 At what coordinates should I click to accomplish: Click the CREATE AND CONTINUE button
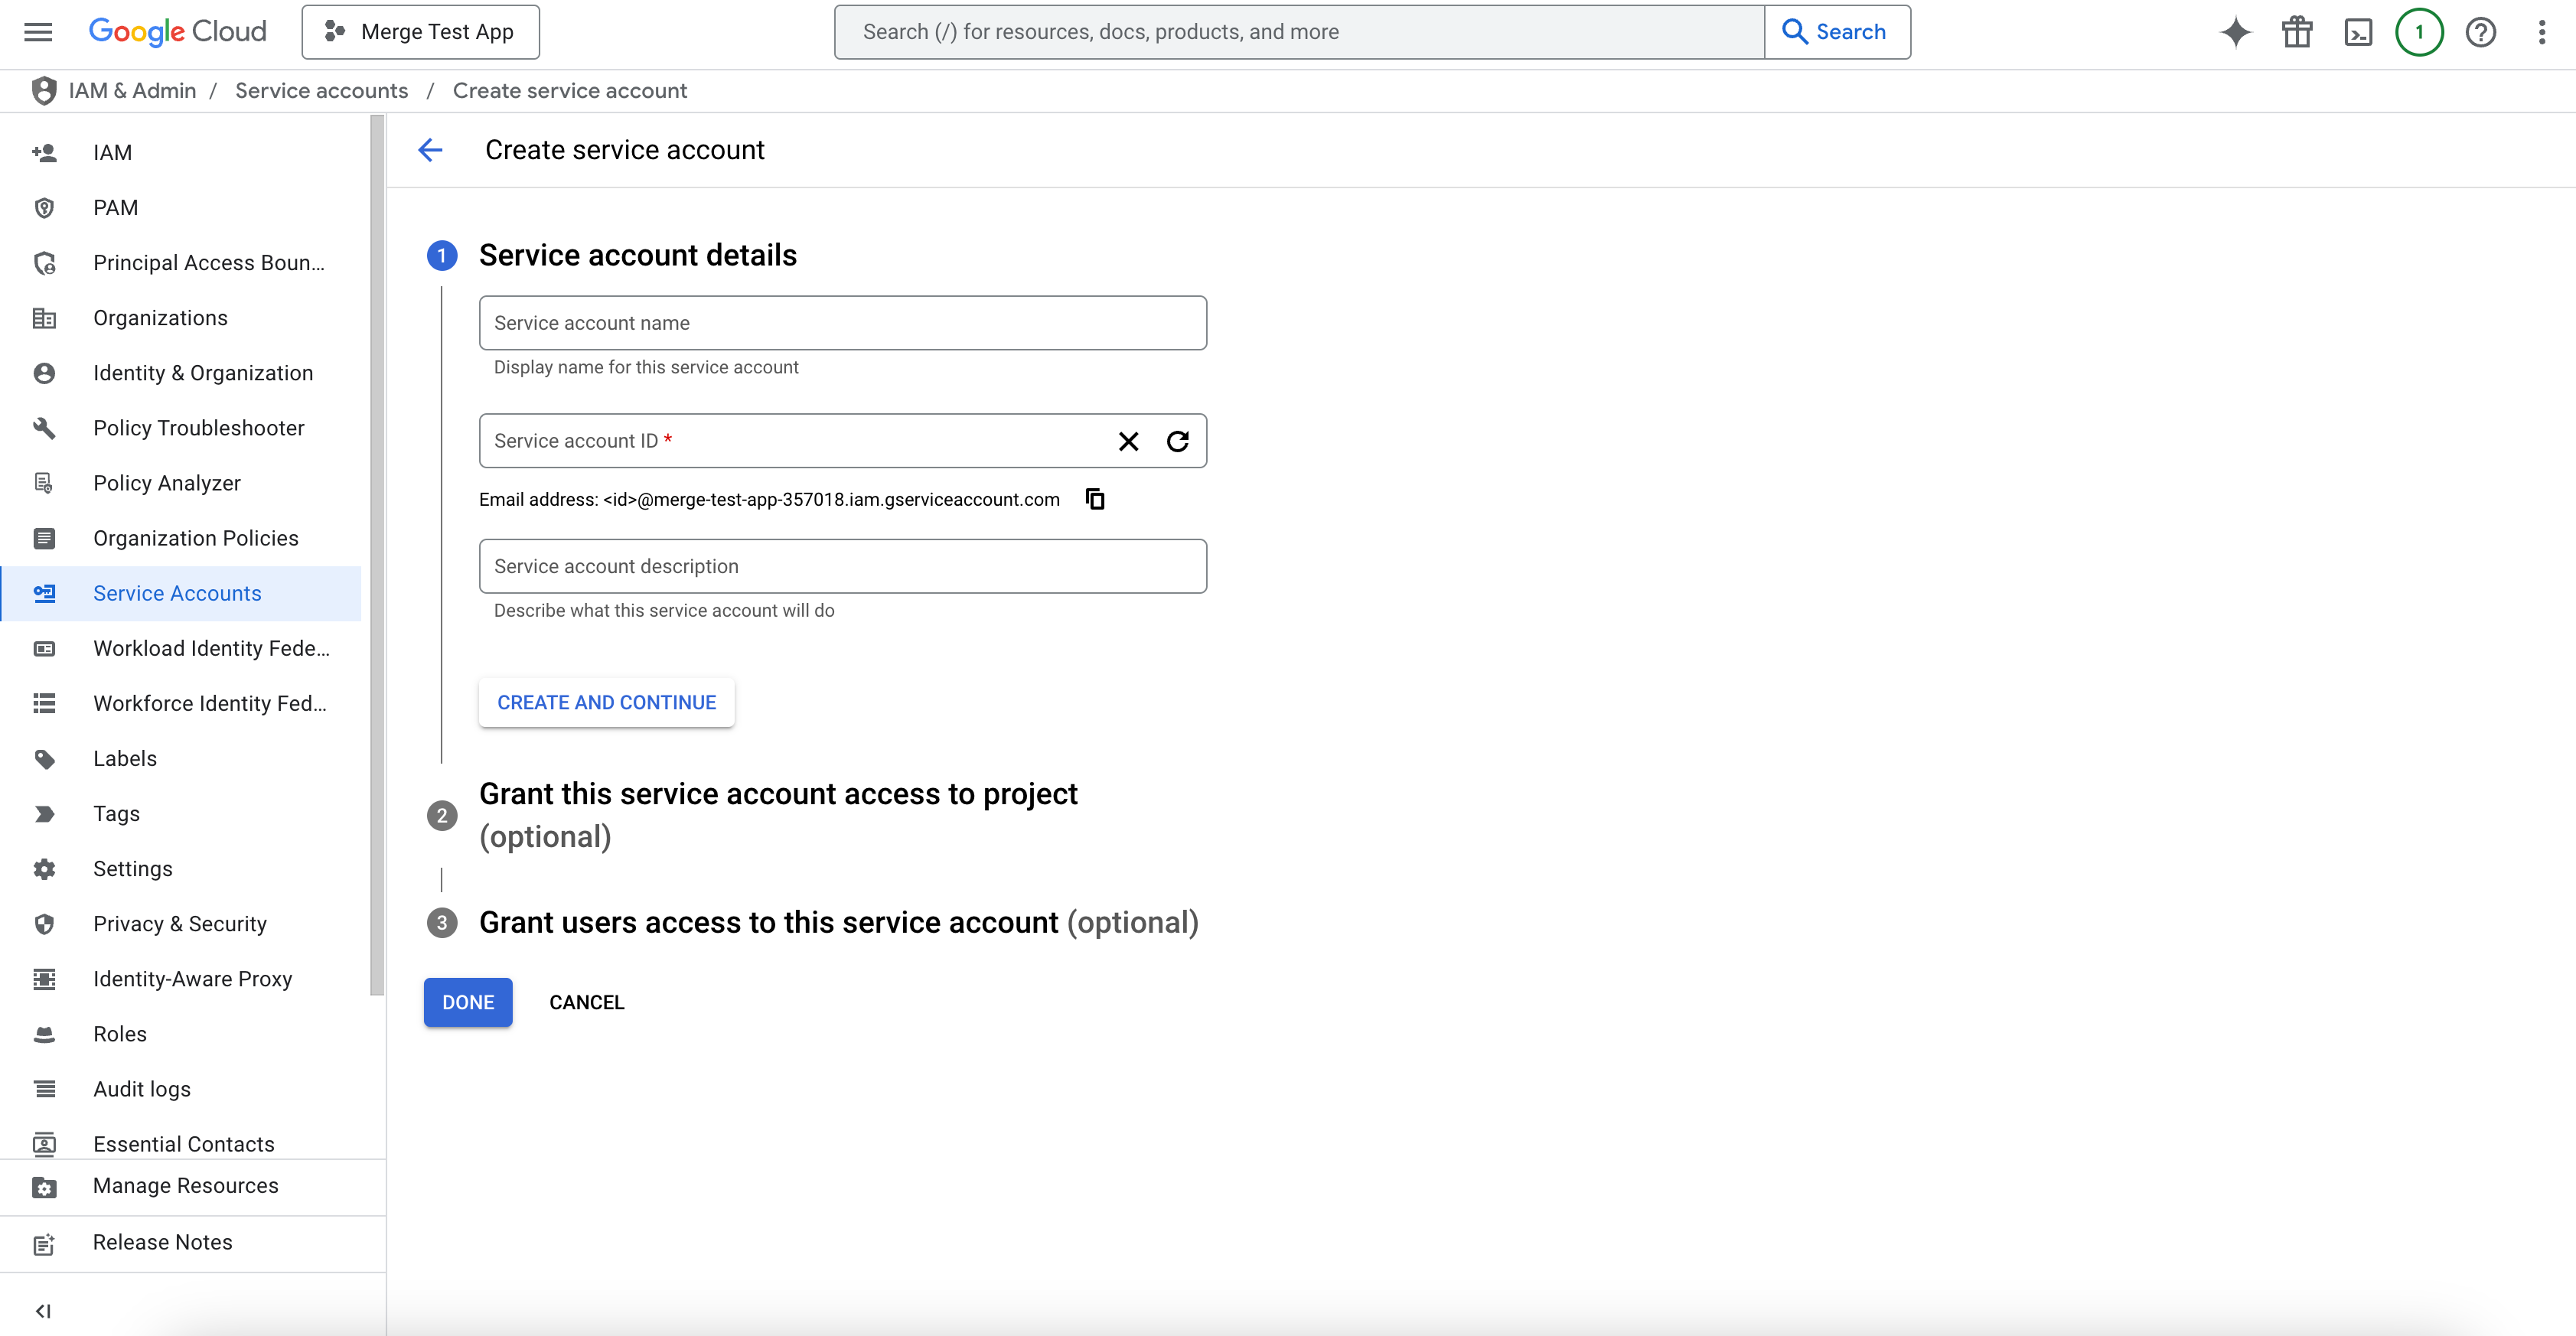click(606, 703)
